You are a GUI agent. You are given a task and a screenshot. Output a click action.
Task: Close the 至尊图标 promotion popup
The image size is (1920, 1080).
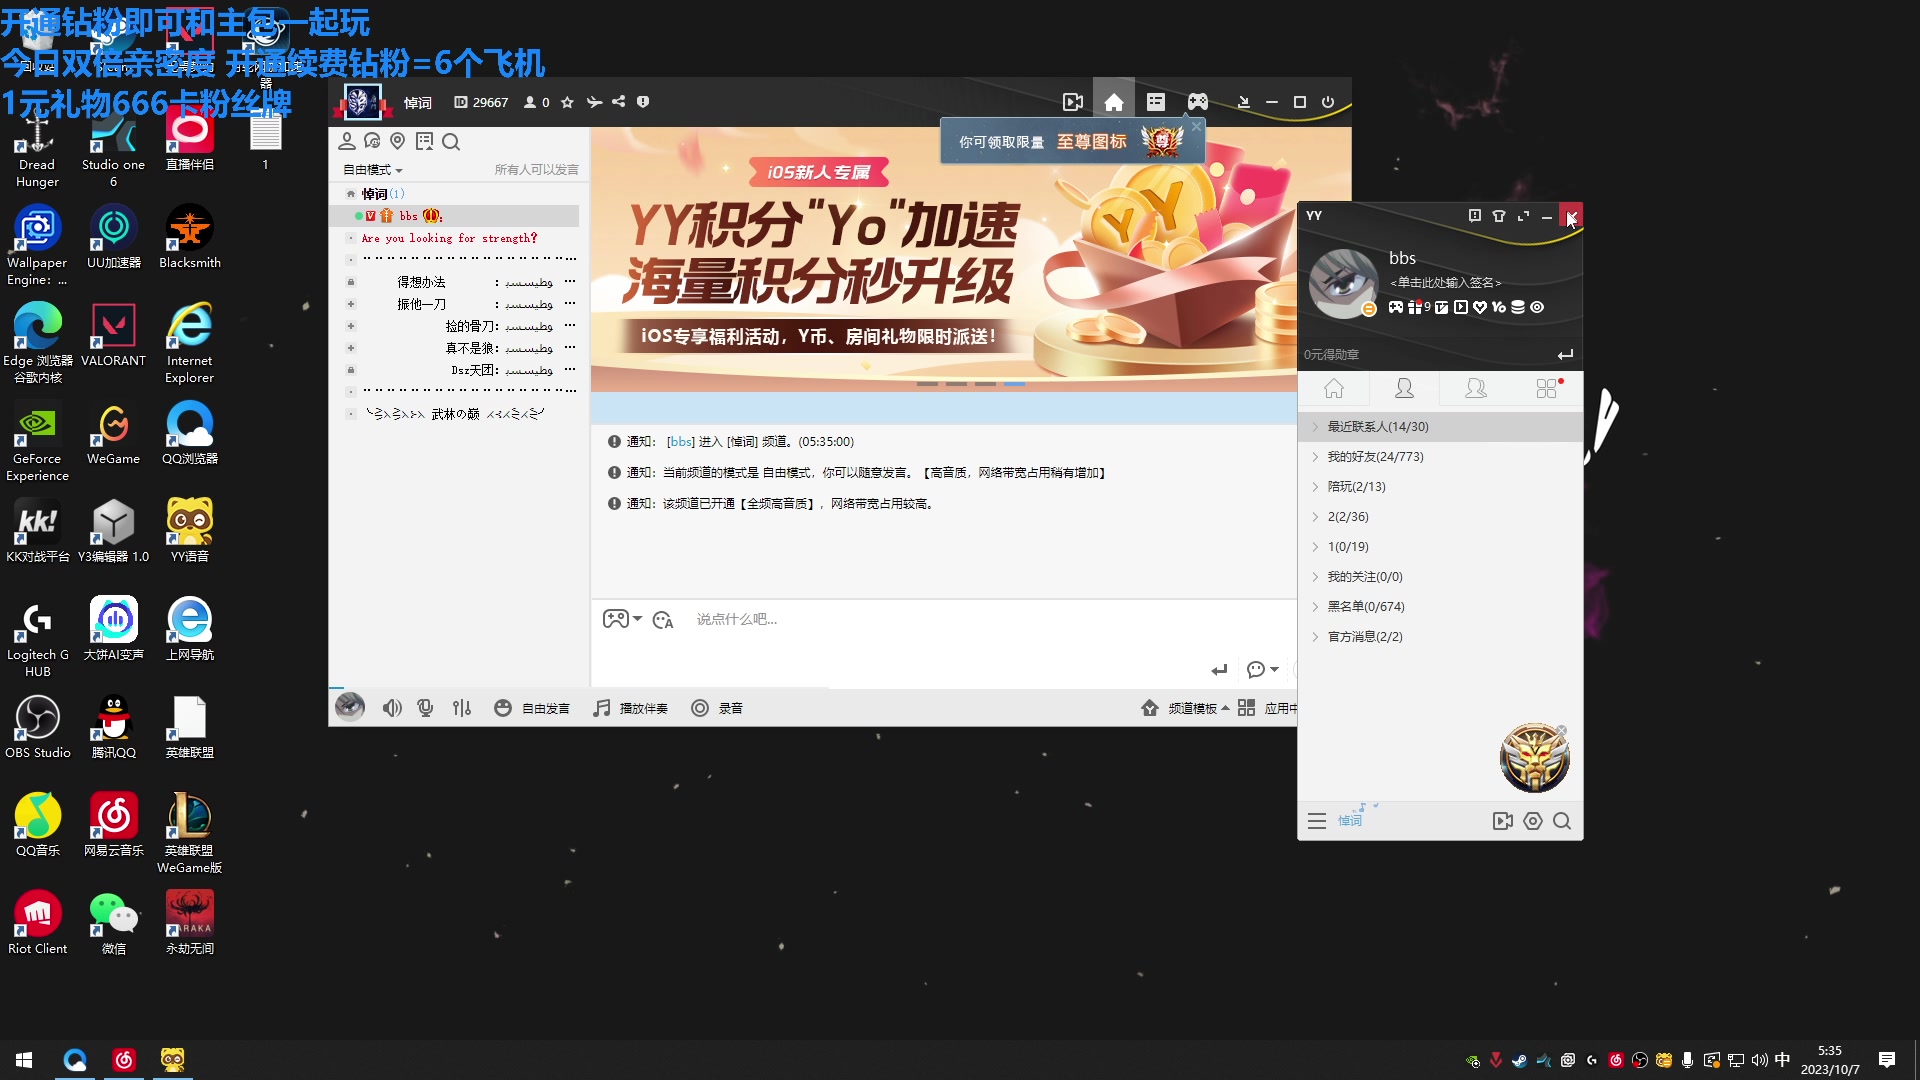click(x=1196, y=127)
